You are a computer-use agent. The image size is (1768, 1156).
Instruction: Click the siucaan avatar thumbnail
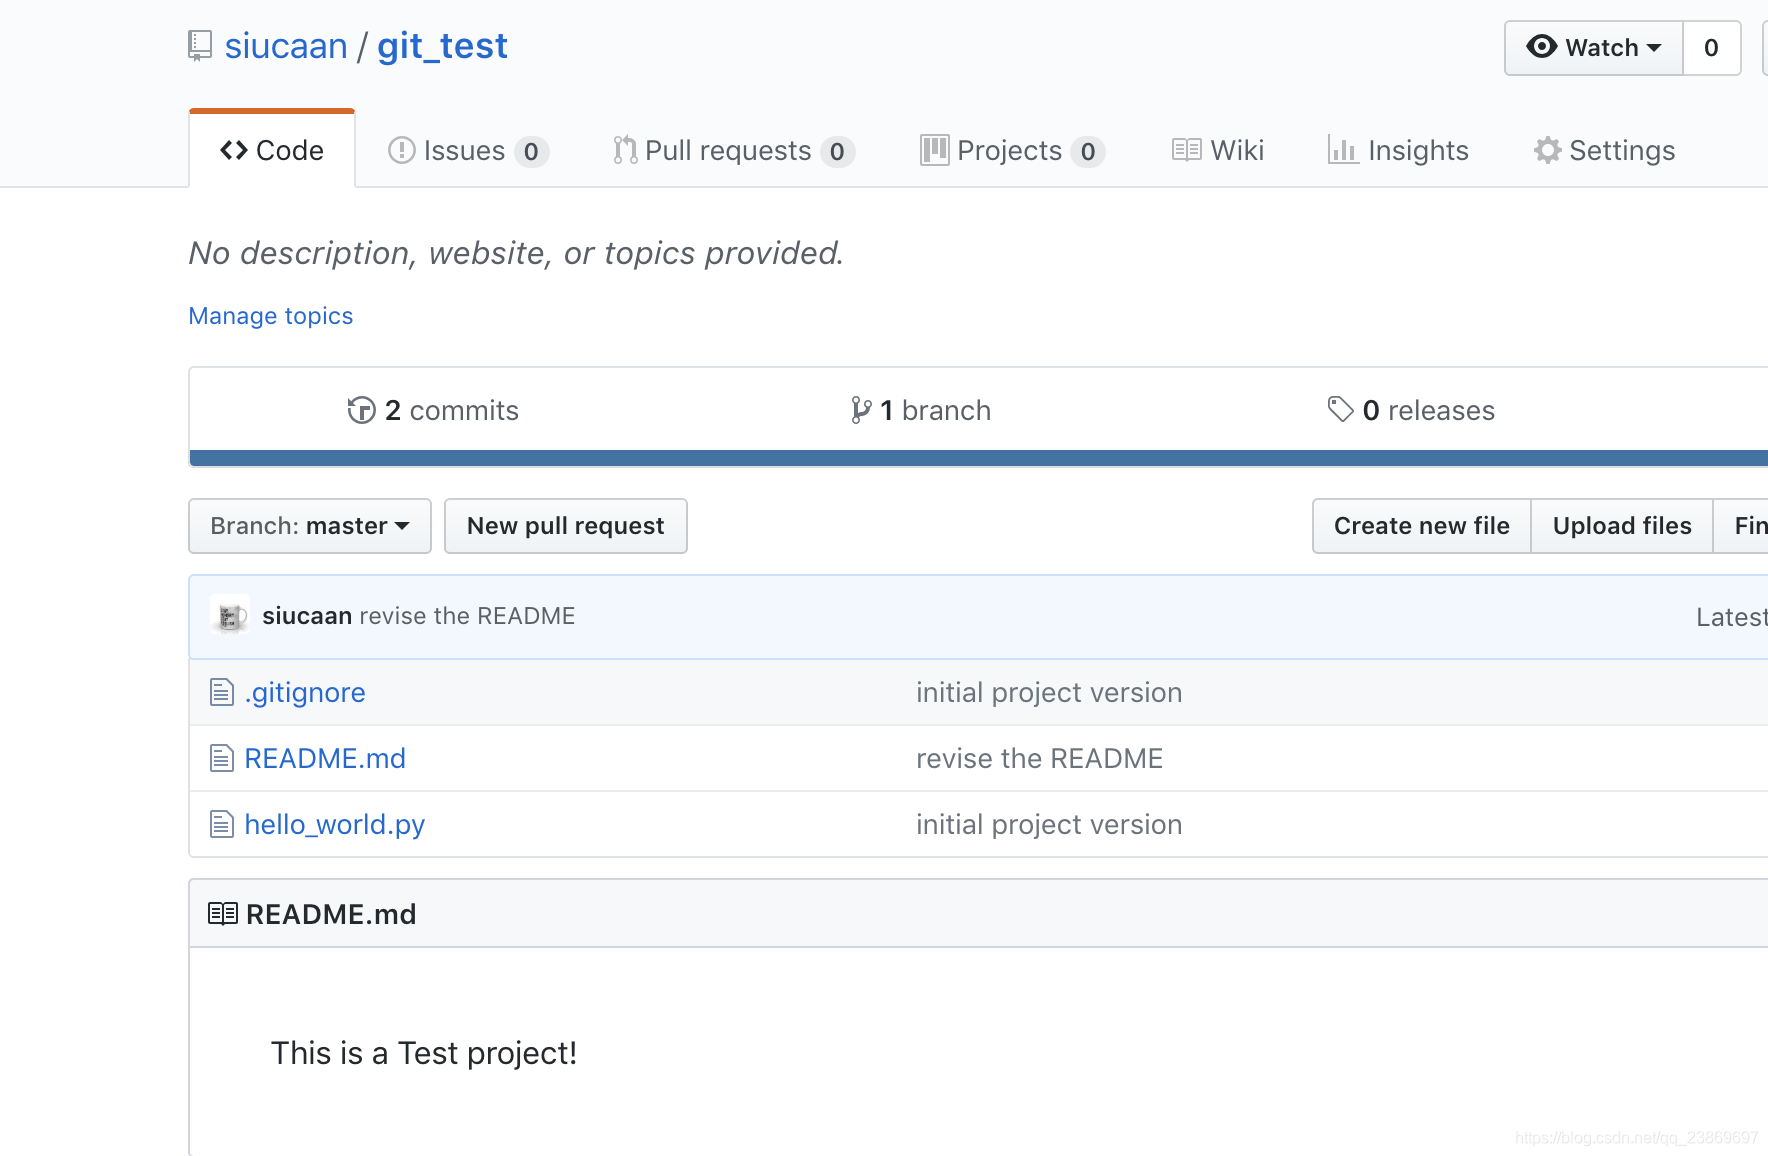[230, 616]
